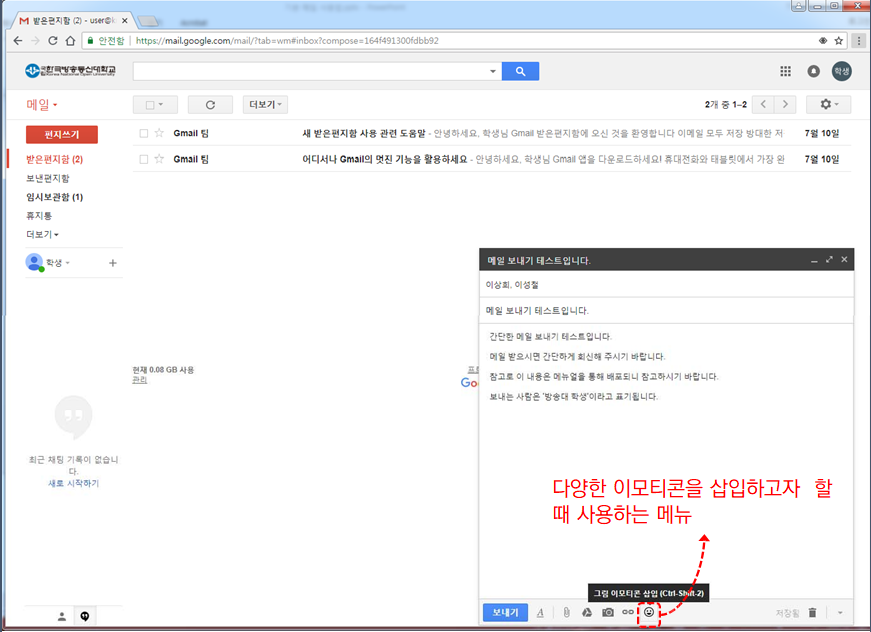Click the browser address bar URL
The image size is (871, 632).
pos(287,41)
